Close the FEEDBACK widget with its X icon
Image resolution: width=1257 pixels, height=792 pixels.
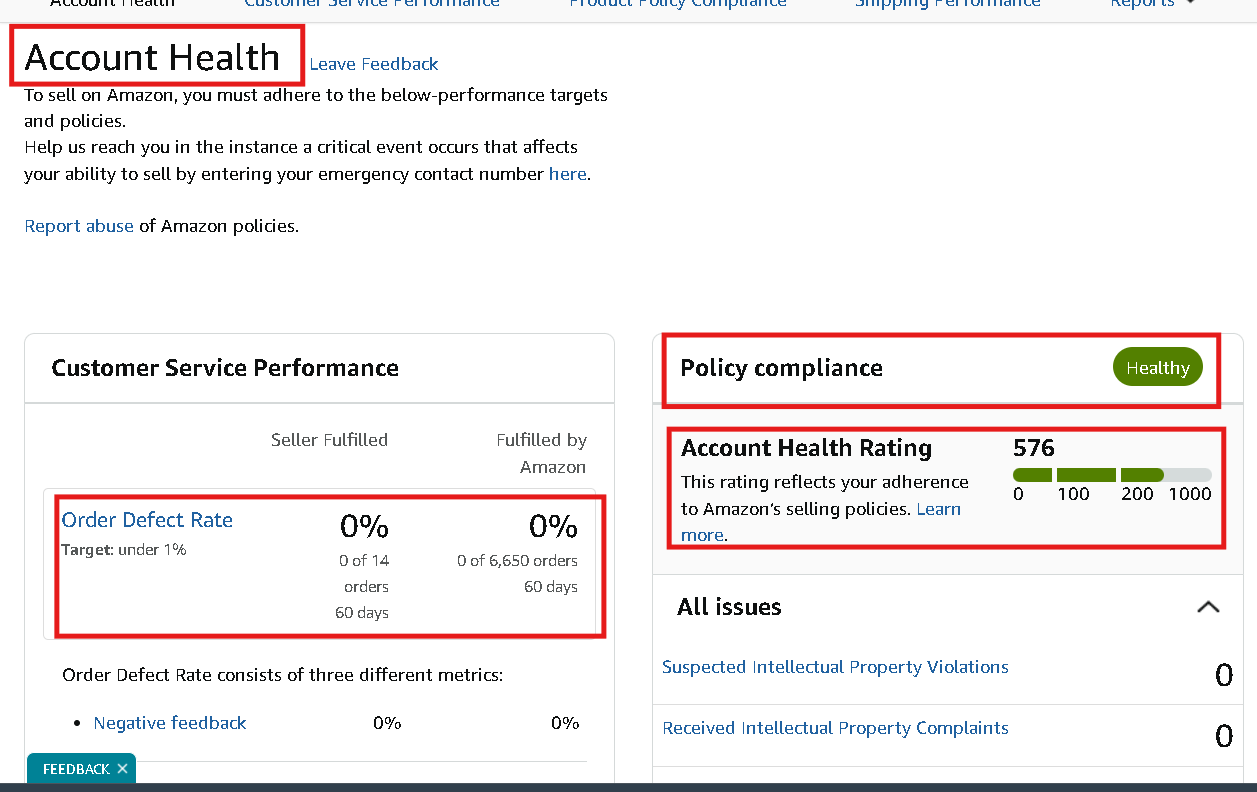(x=122, y=769)
